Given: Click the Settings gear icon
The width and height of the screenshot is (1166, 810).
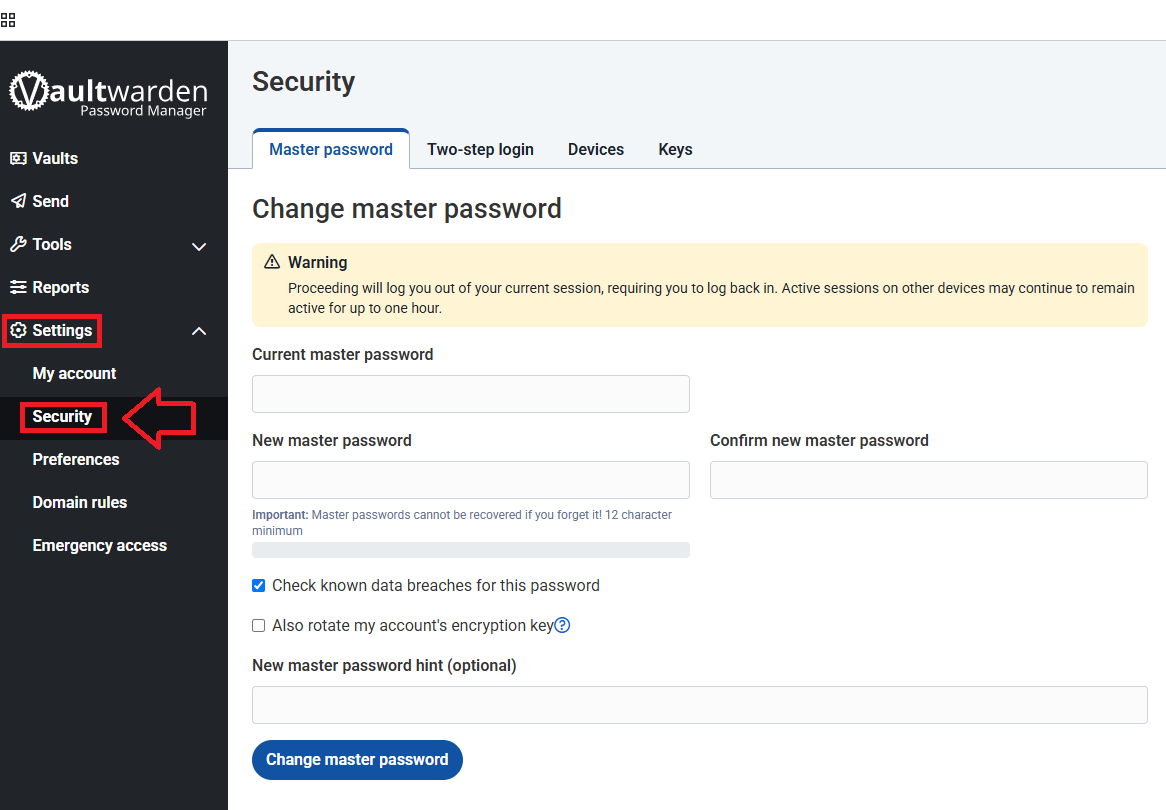Looking at the screenshot, I should [18, 330].
